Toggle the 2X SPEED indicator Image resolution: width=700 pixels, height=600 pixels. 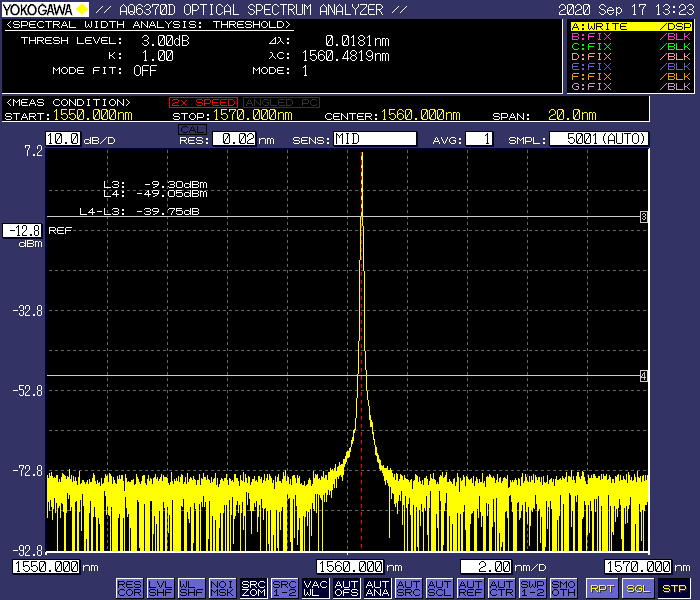(204, 102)
